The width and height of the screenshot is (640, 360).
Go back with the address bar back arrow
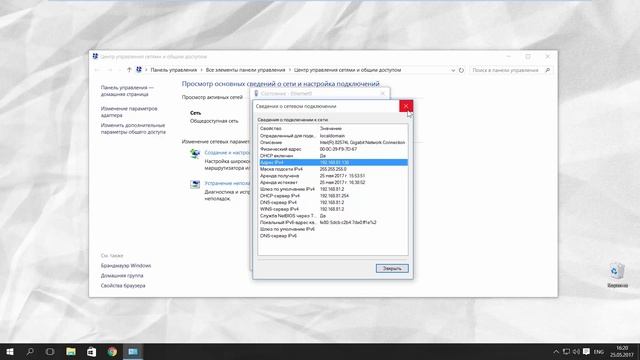coord(97,70)
